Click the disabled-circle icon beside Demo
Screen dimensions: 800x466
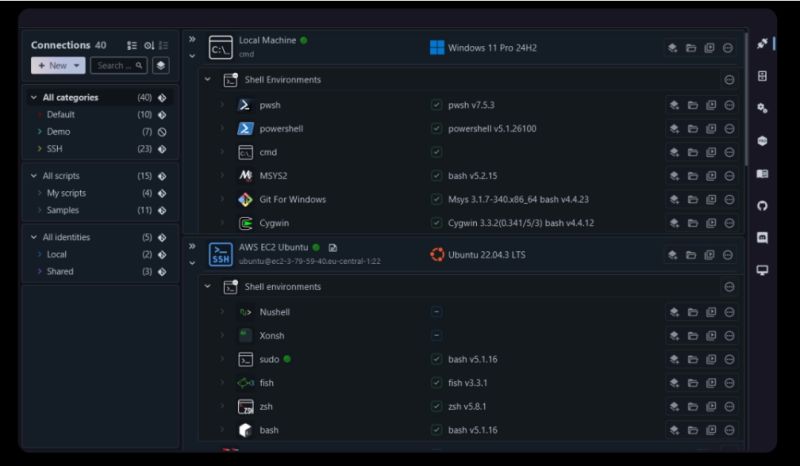point(162,132)
